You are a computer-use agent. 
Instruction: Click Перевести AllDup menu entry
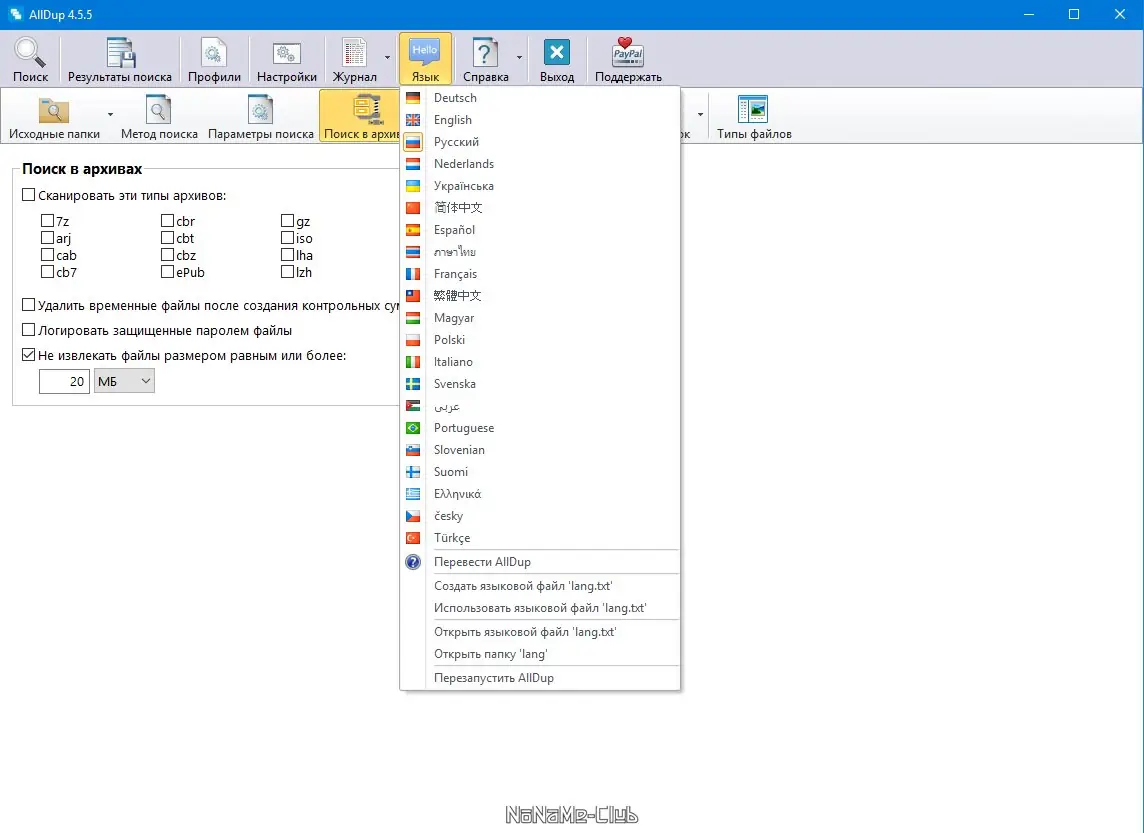(x=482, y=562)
